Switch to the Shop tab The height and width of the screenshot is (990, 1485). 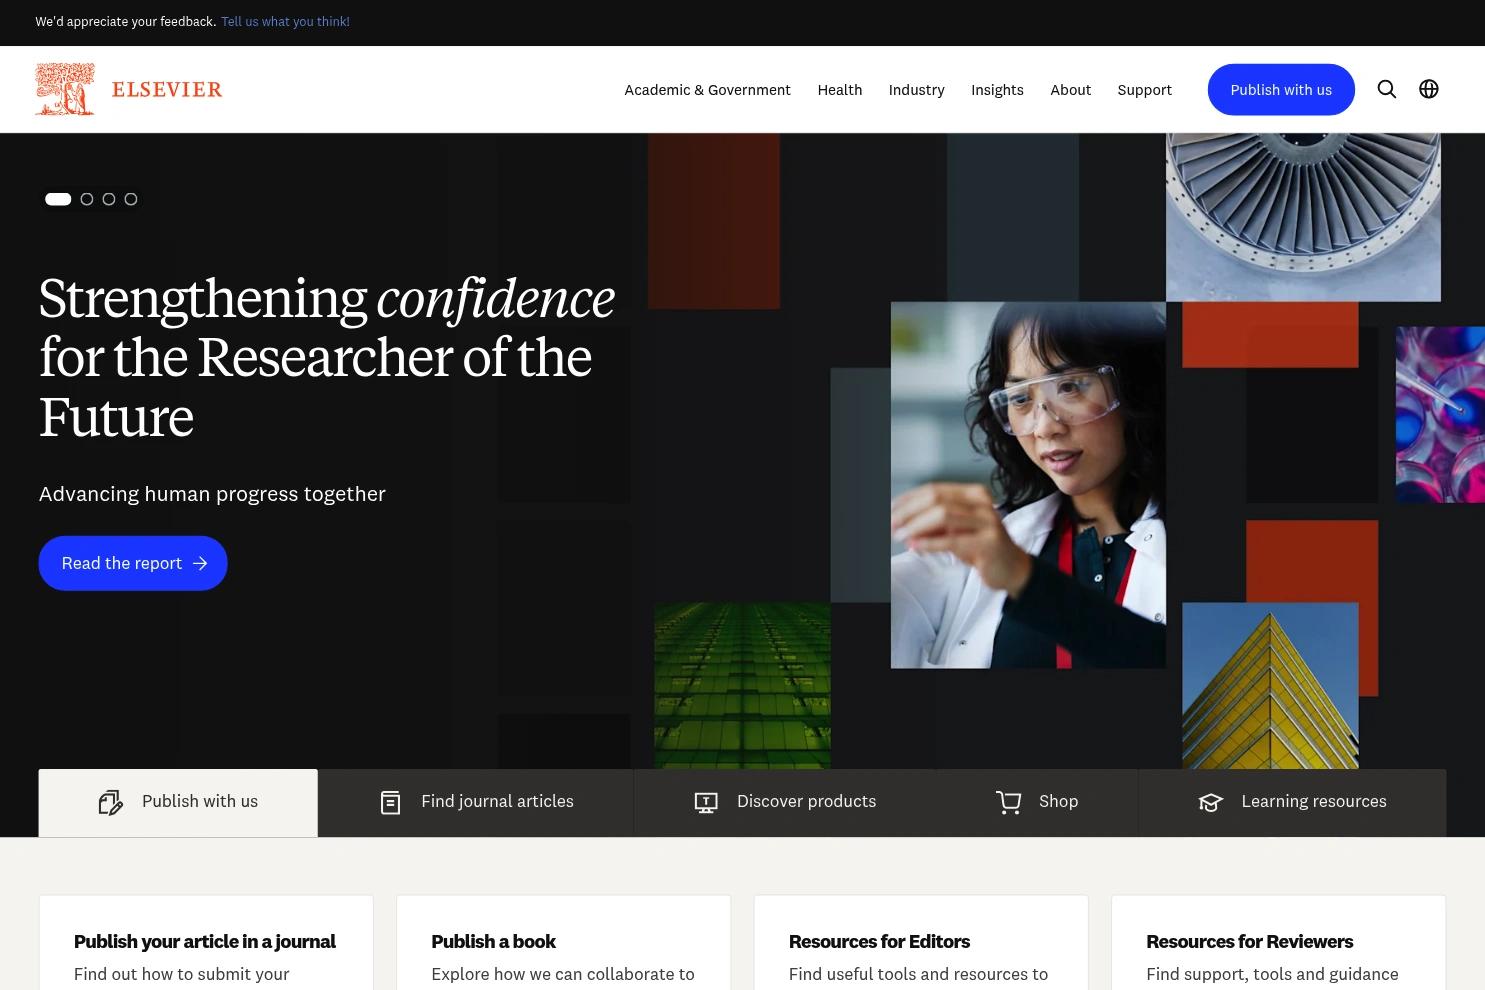1036,802
